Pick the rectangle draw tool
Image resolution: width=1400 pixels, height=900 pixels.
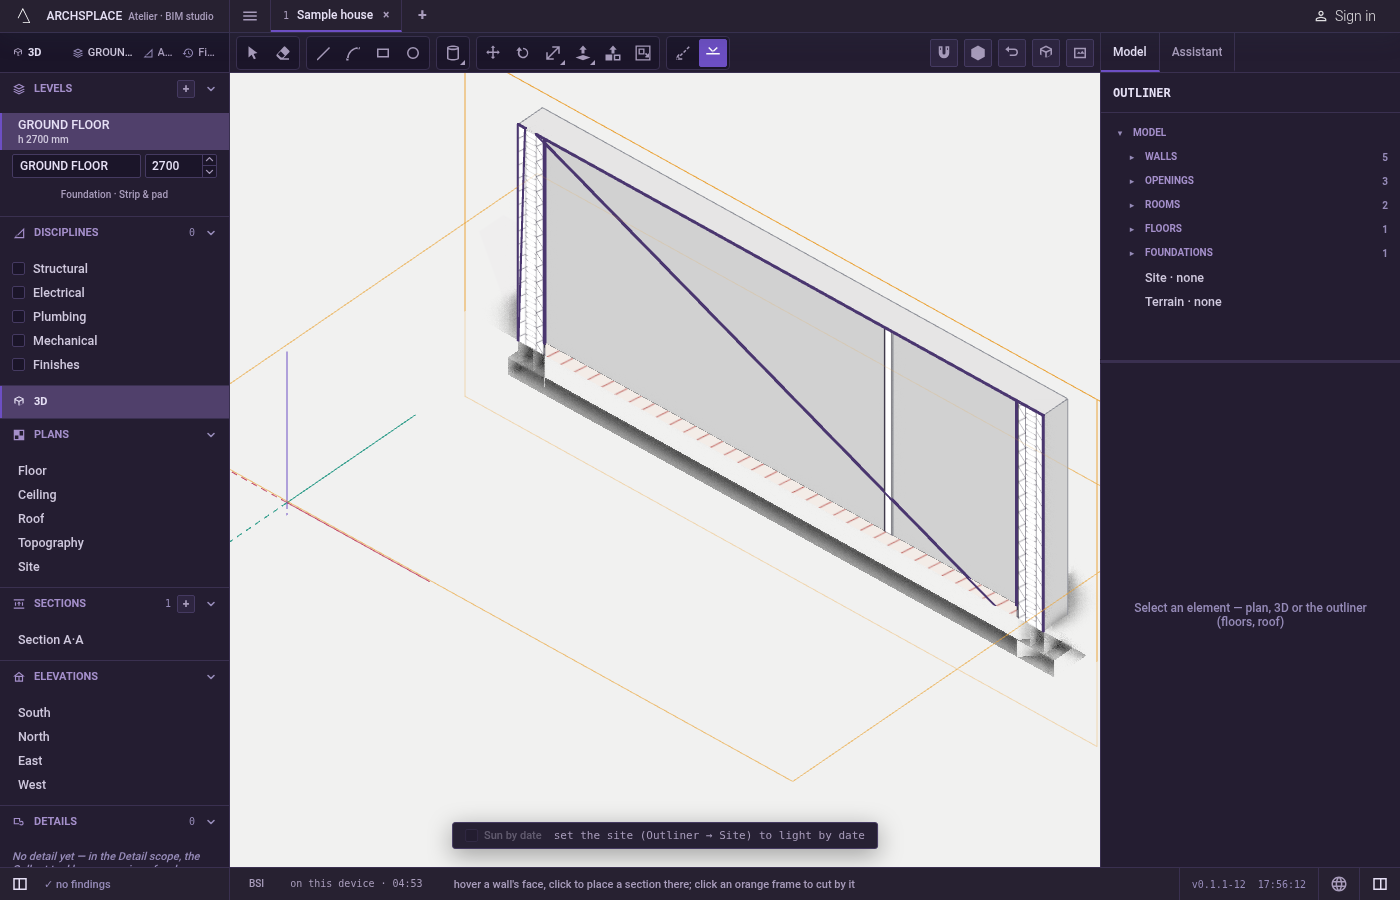pos(383,53)
